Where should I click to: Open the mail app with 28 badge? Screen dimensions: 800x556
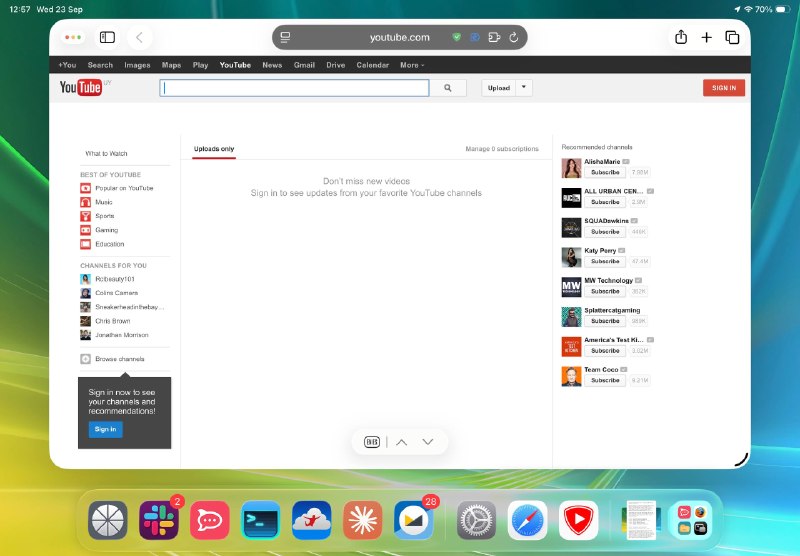tap(414, 520)
